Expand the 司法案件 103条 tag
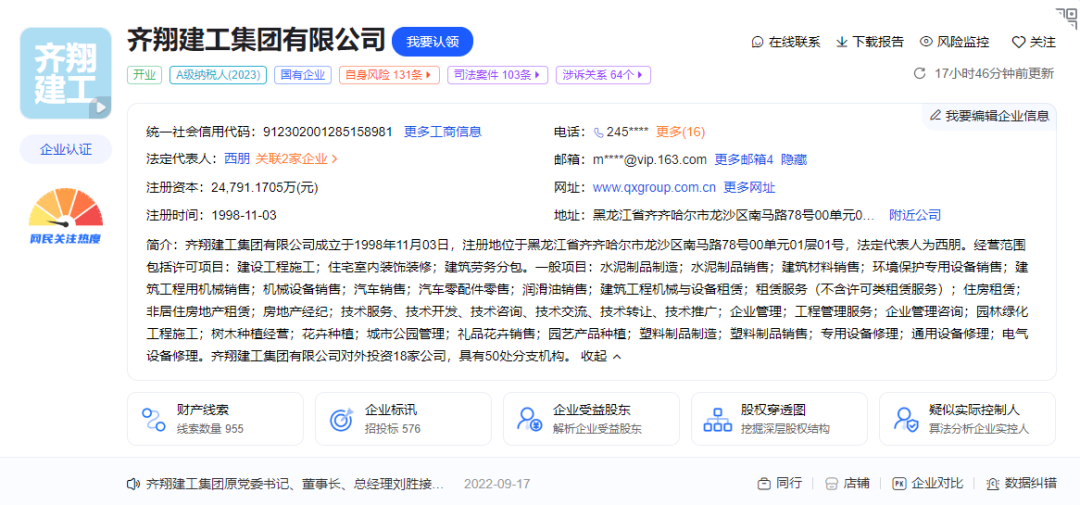The width and height of the screenshot is (1080, 505). pos(497,74)
